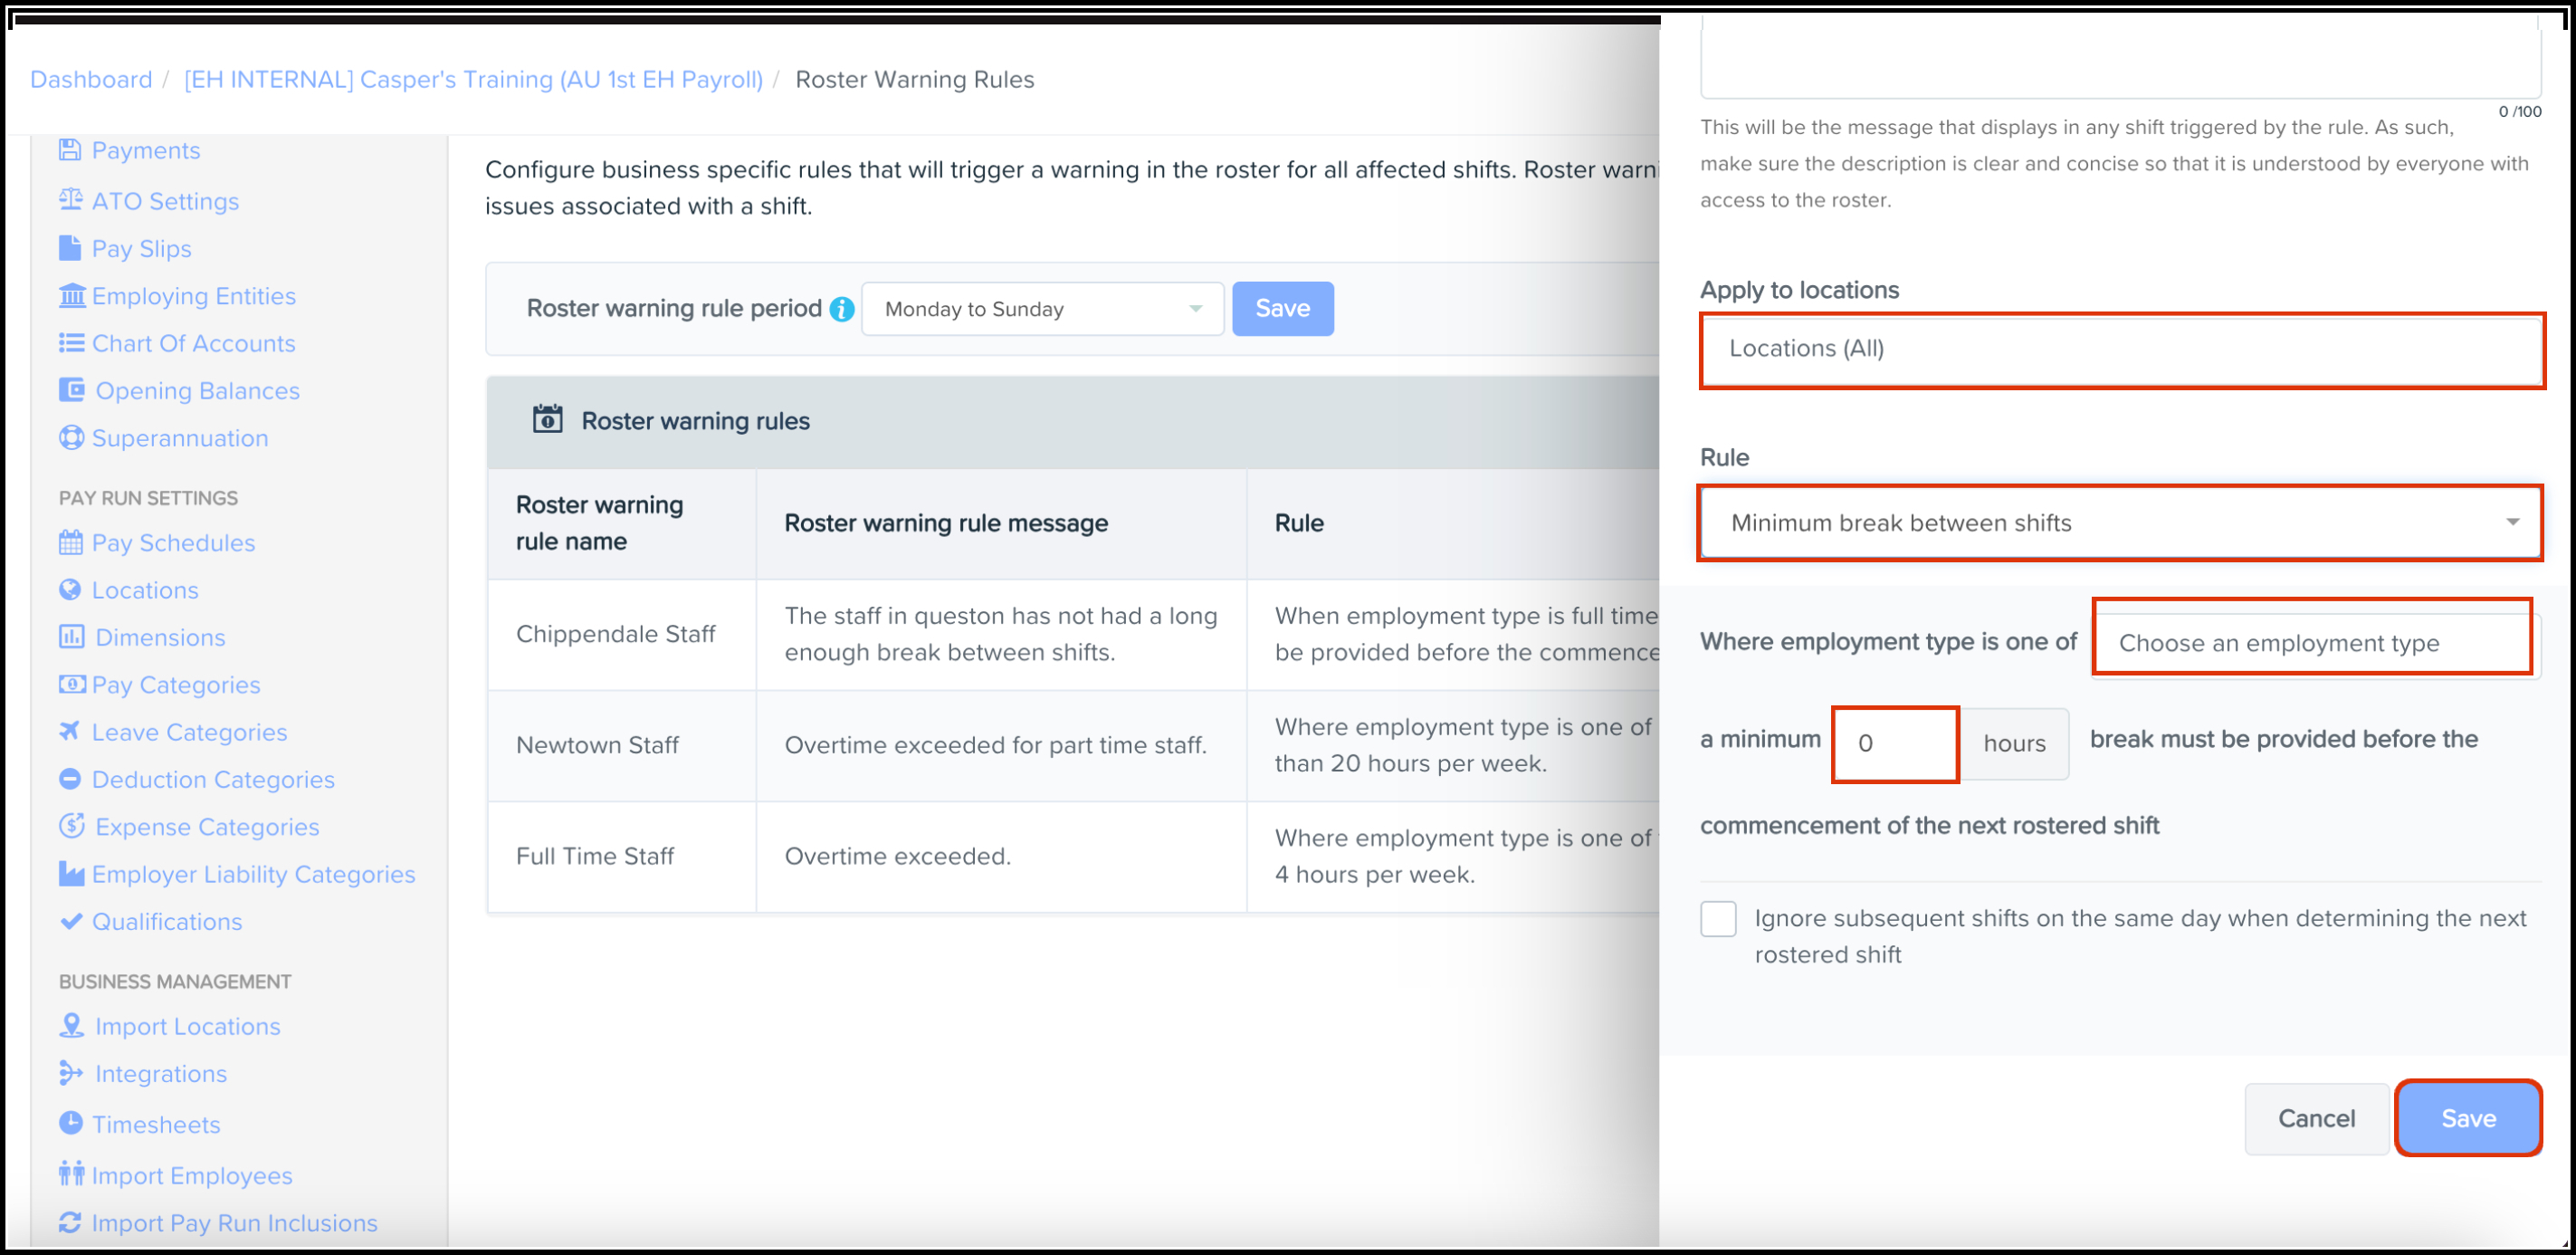Tick the Ignore subsequent shifts checkbox

[1717, 918]
